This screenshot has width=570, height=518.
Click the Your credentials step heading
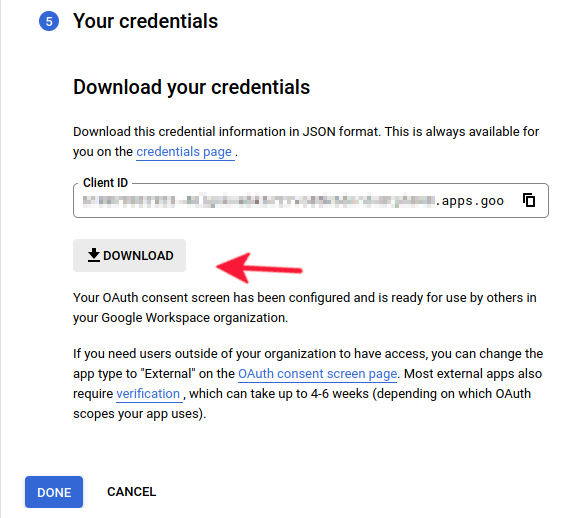[145, 21]
